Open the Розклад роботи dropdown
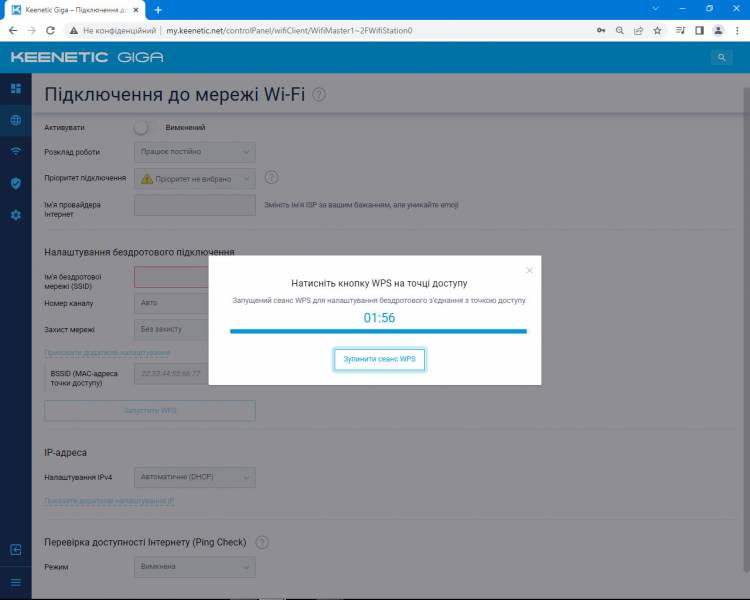This screenshot has height=600, width=750. click(x=195, y=152)
